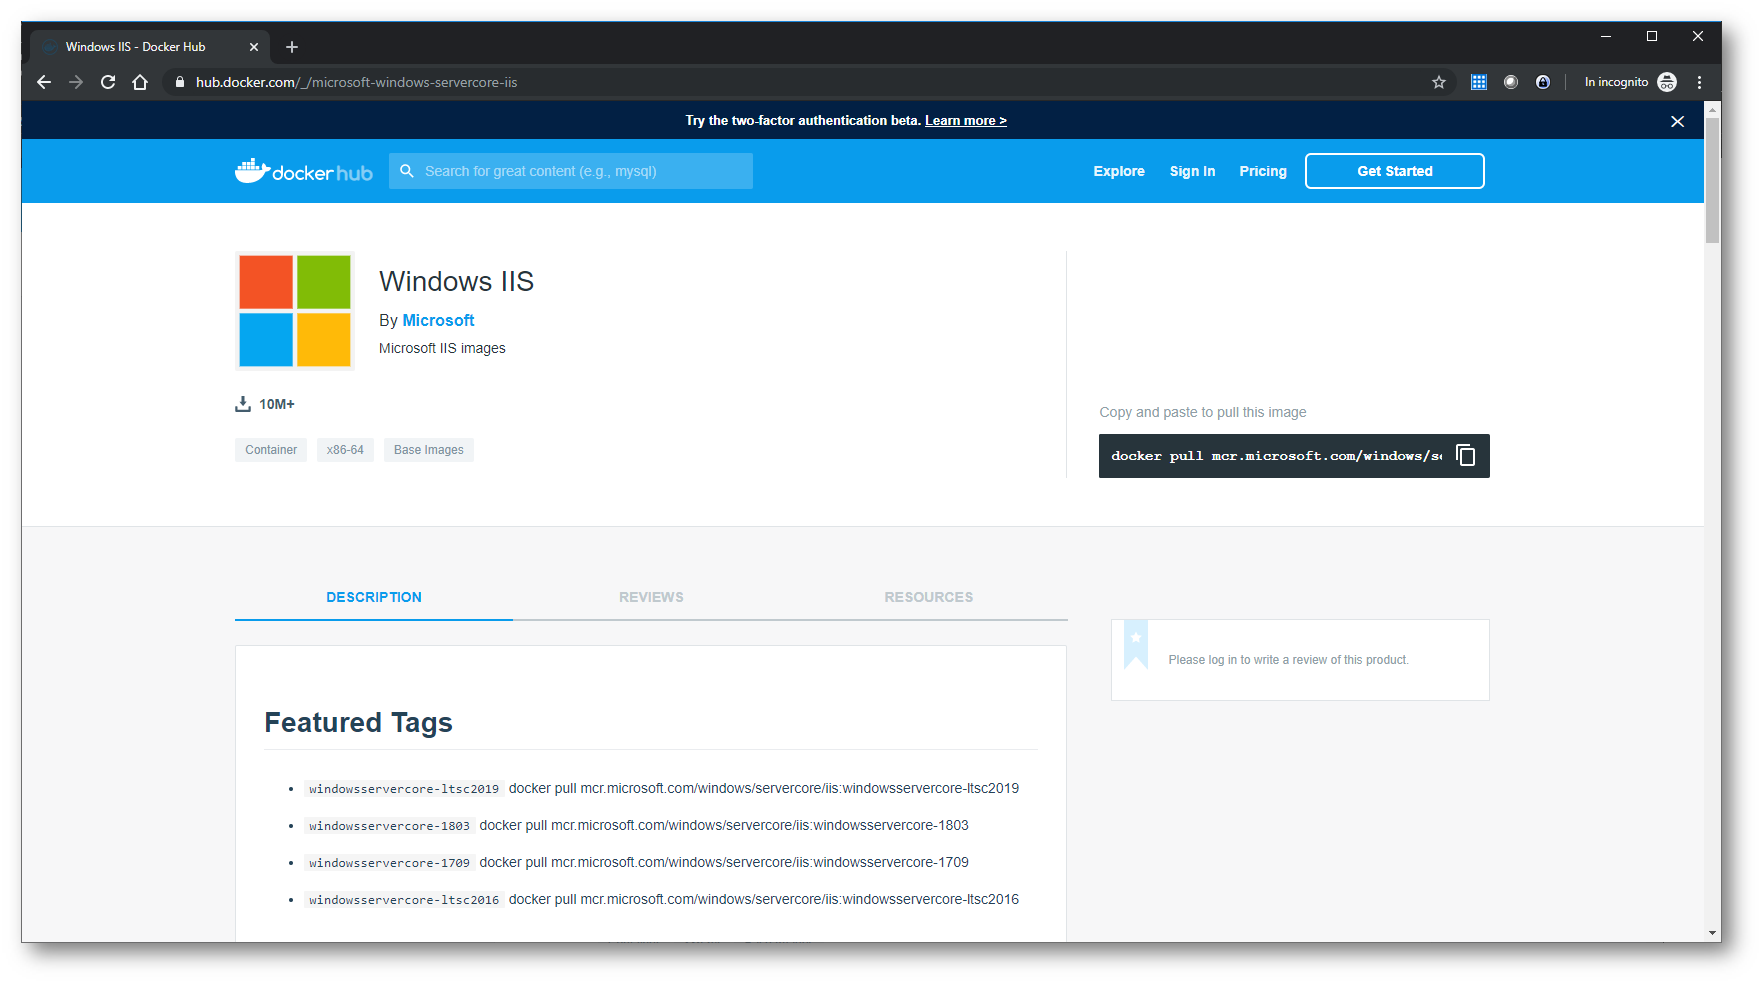Click the windowsservercore-1803 tag code

point(389,826)
